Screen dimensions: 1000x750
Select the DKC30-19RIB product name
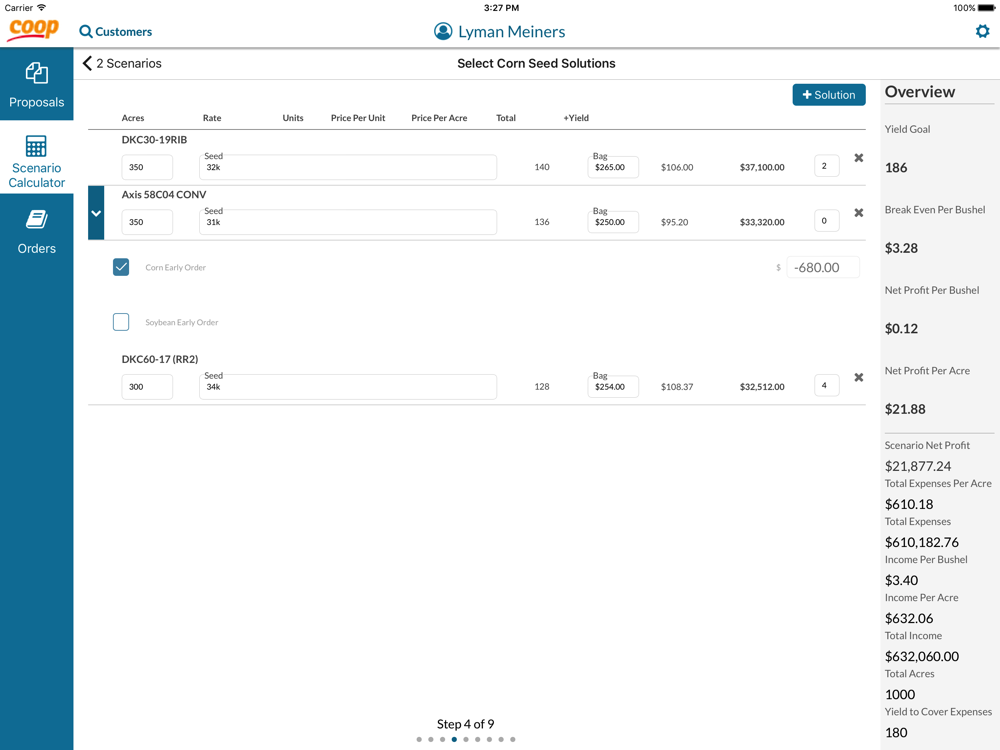click(154, 140)
